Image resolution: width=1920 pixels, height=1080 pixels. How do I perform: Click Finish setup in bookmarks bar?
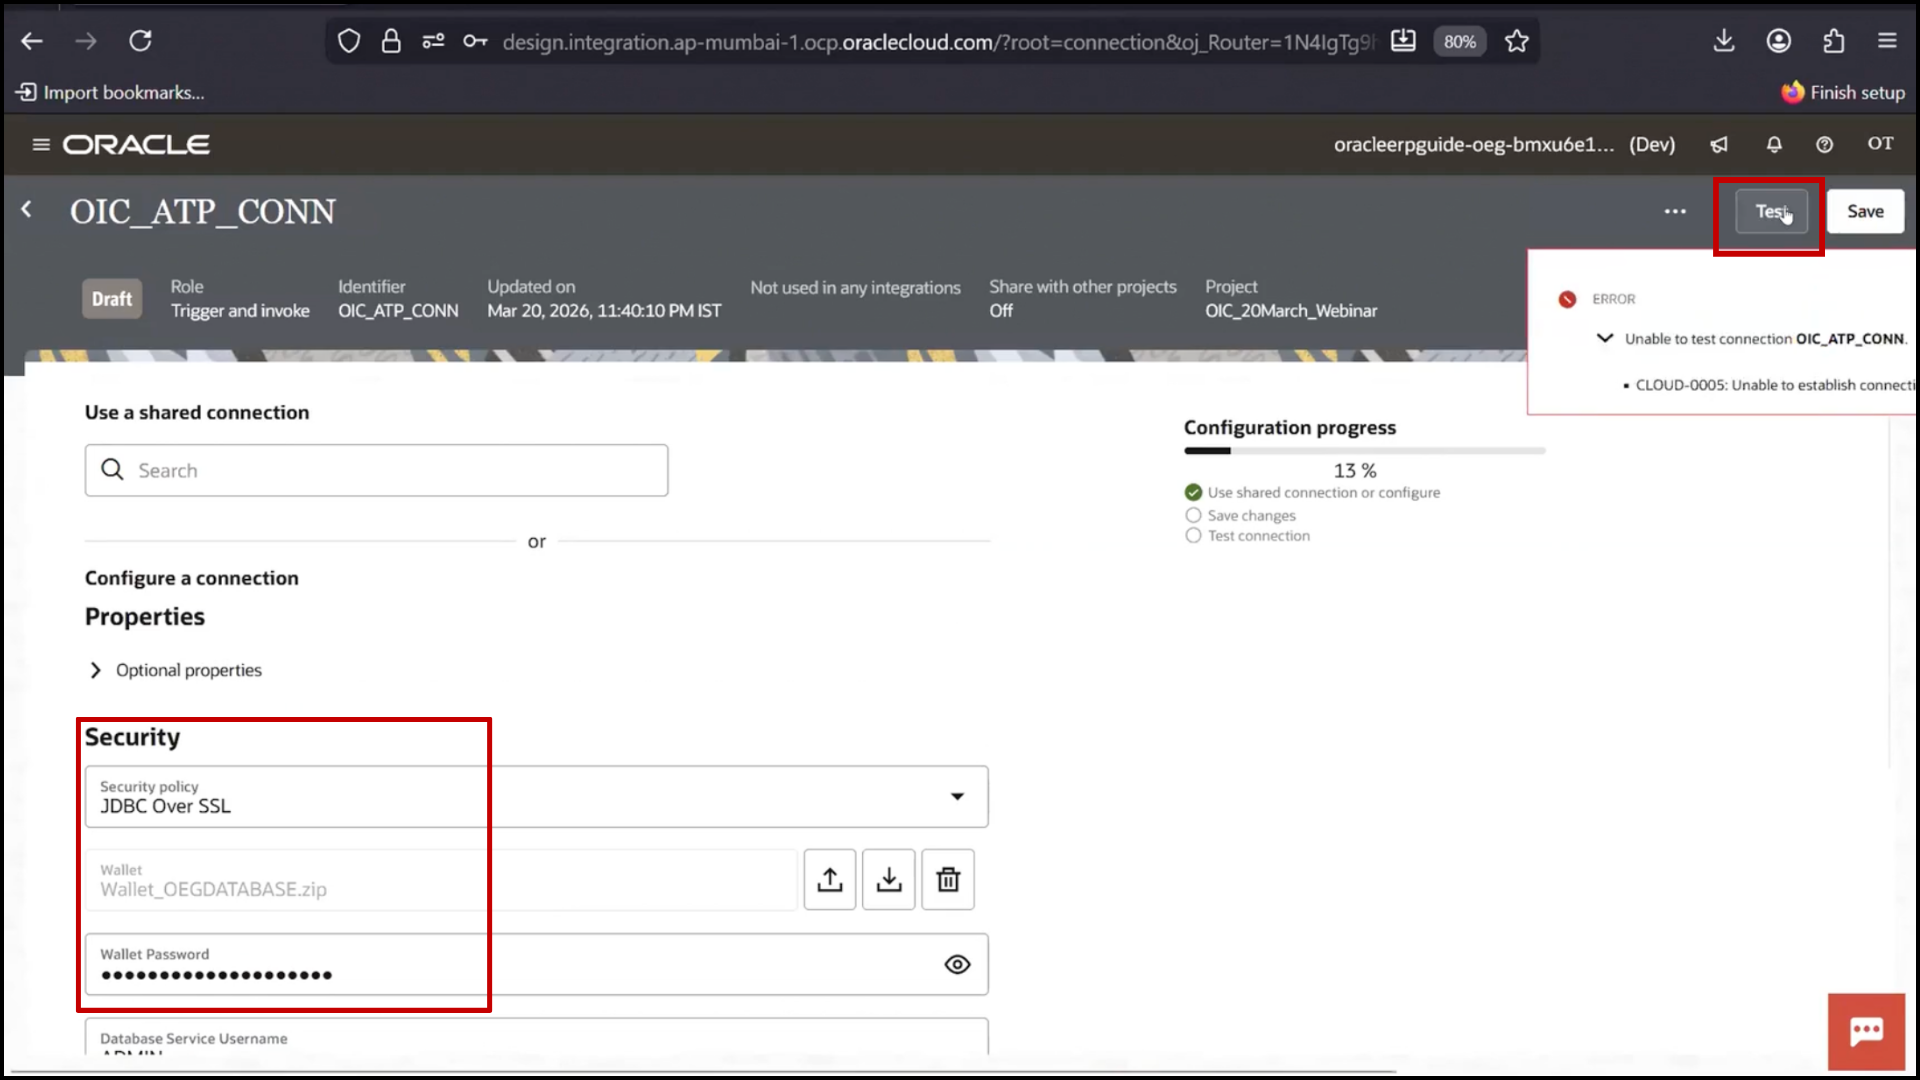[x=1843, y=92]
